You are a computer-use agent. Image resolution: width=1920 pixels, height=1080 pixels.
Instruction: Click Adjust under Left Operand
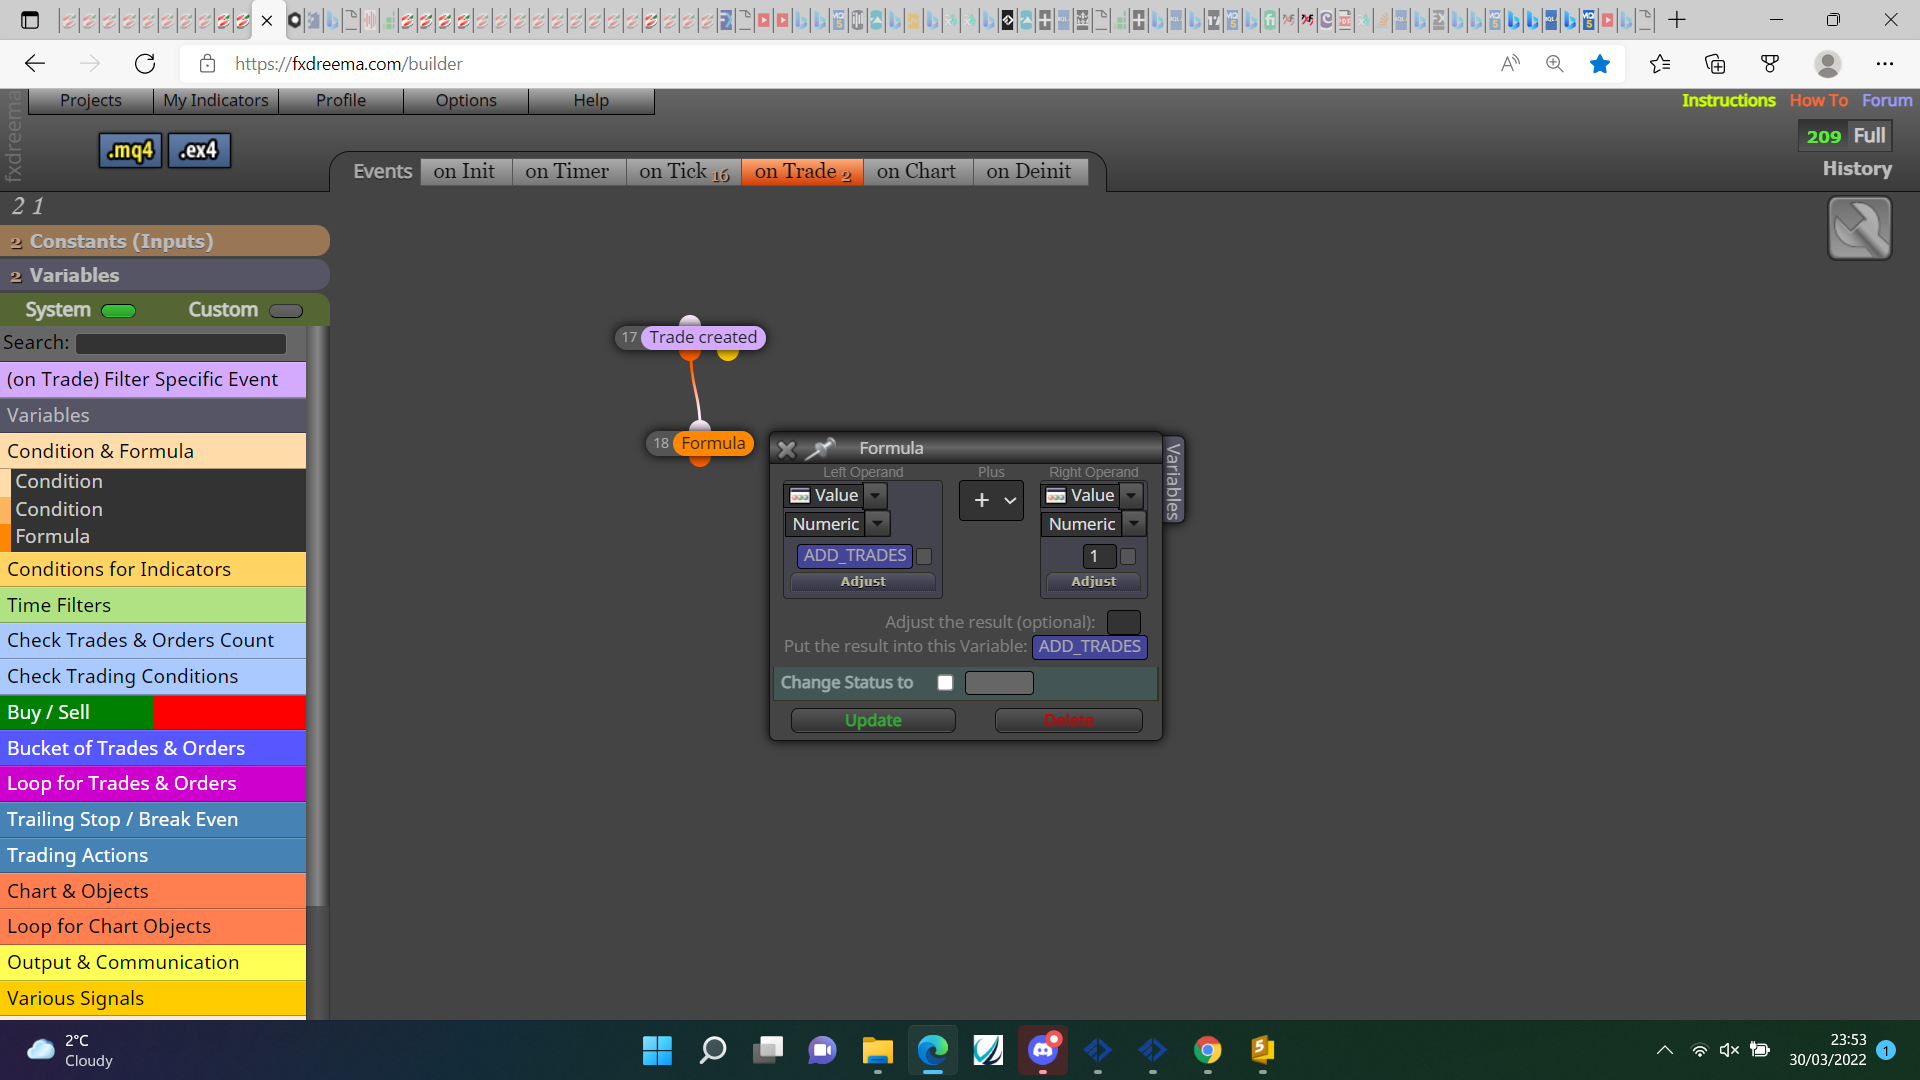click(863, 581)
